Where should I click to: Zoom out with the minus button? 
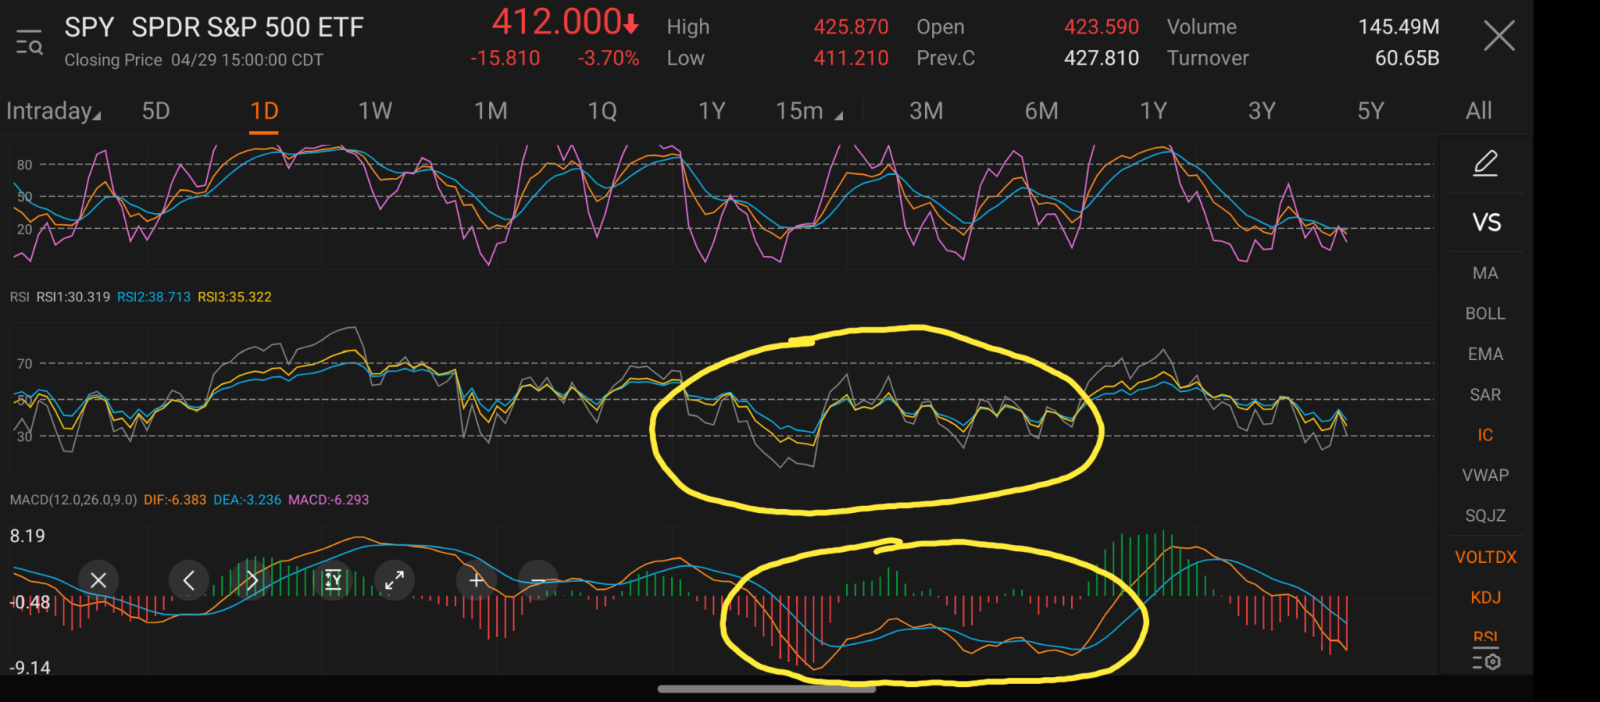[x=538, y=580]
